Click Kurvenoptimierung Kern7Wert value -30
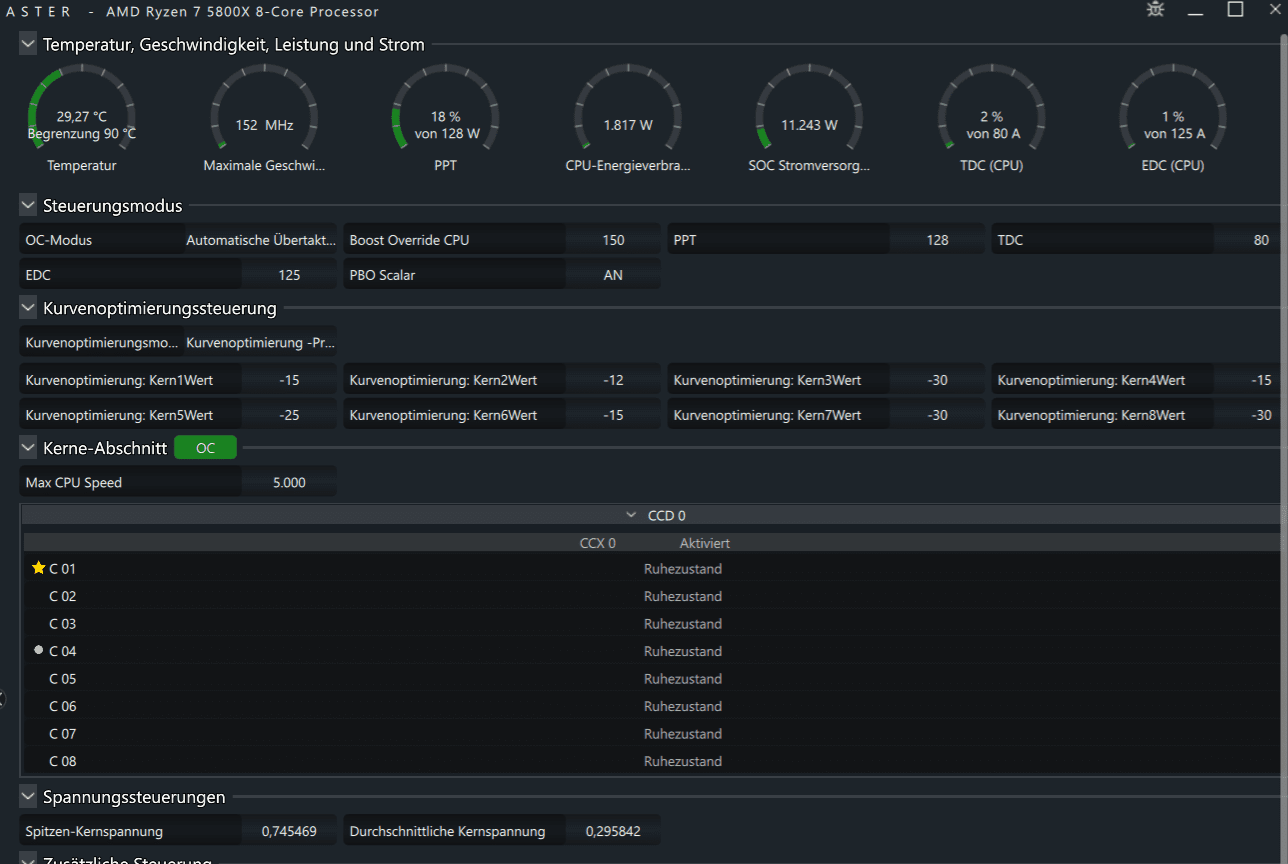The image size is (1288, 864). pyautogui.click(x=937, y=414)
